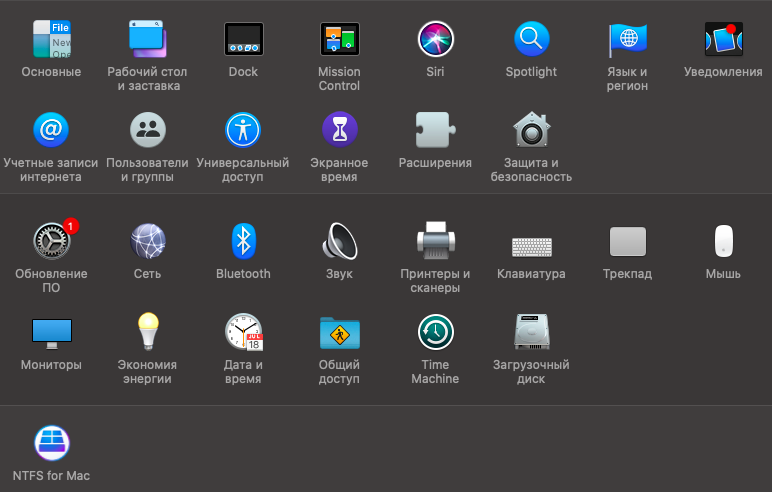The width and height of the screenshot is (772, 492).
Task: Open Уведомления preferences icon
Action: pyautogui.click(x=724, y=39)
